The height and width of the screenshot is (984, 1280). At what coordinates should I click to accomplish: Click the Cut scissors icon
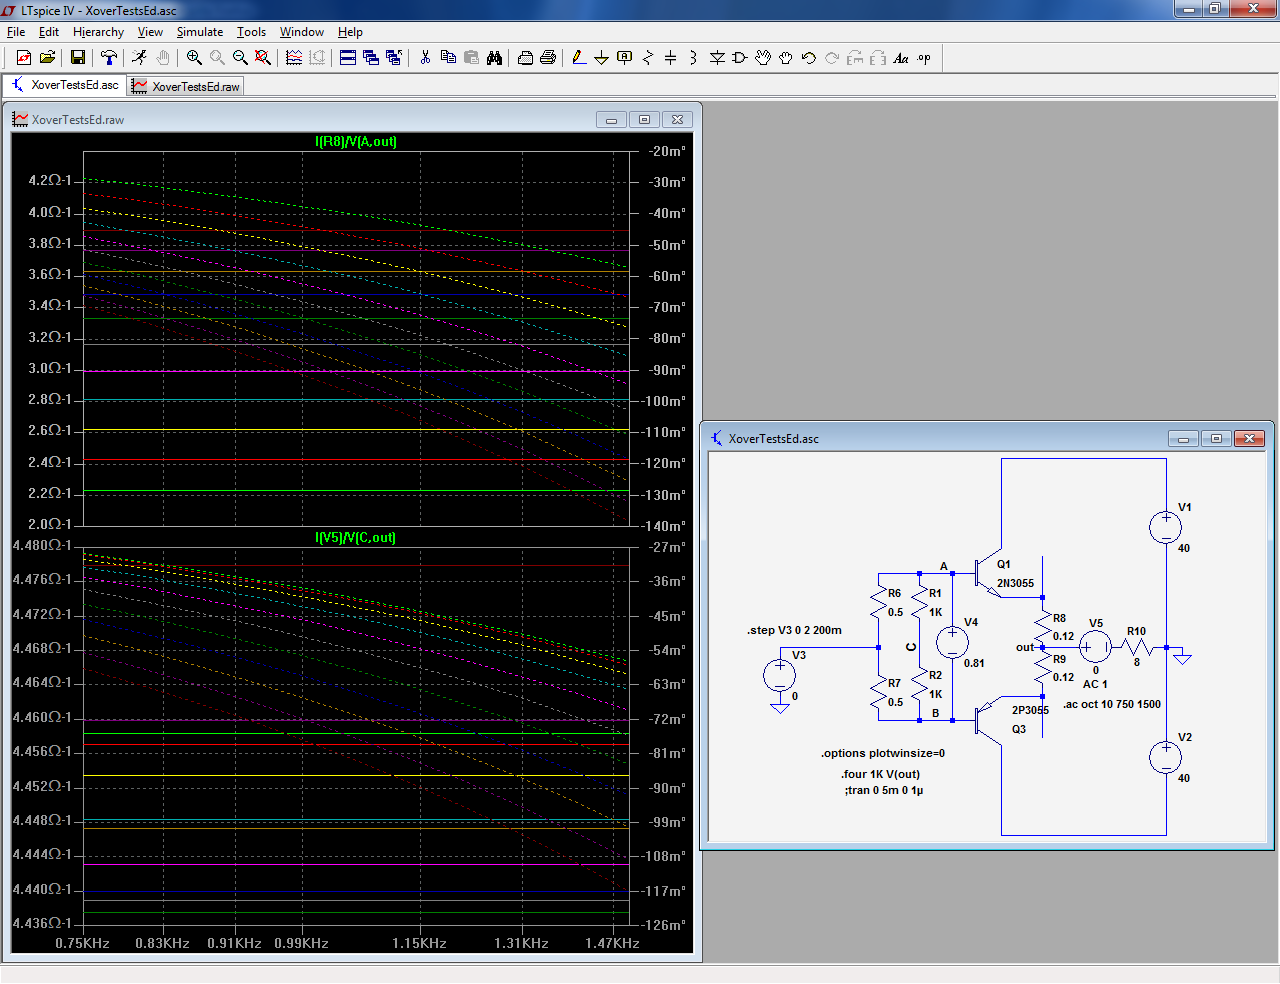point(425,58)
